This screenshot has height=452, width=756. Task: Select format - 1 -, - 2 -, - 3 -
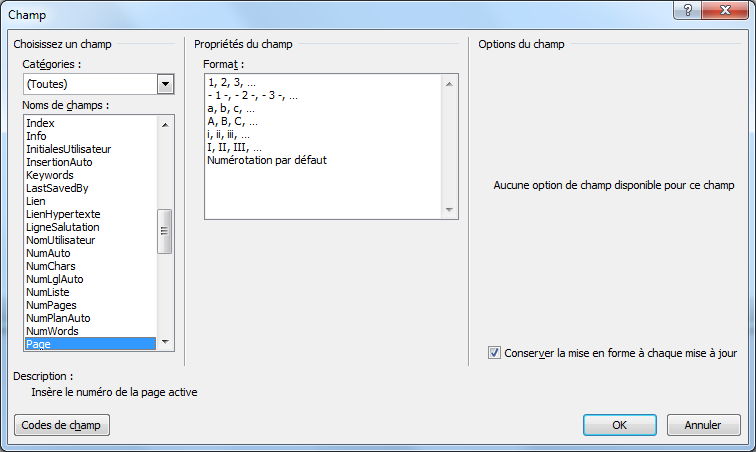coord(252,96)
